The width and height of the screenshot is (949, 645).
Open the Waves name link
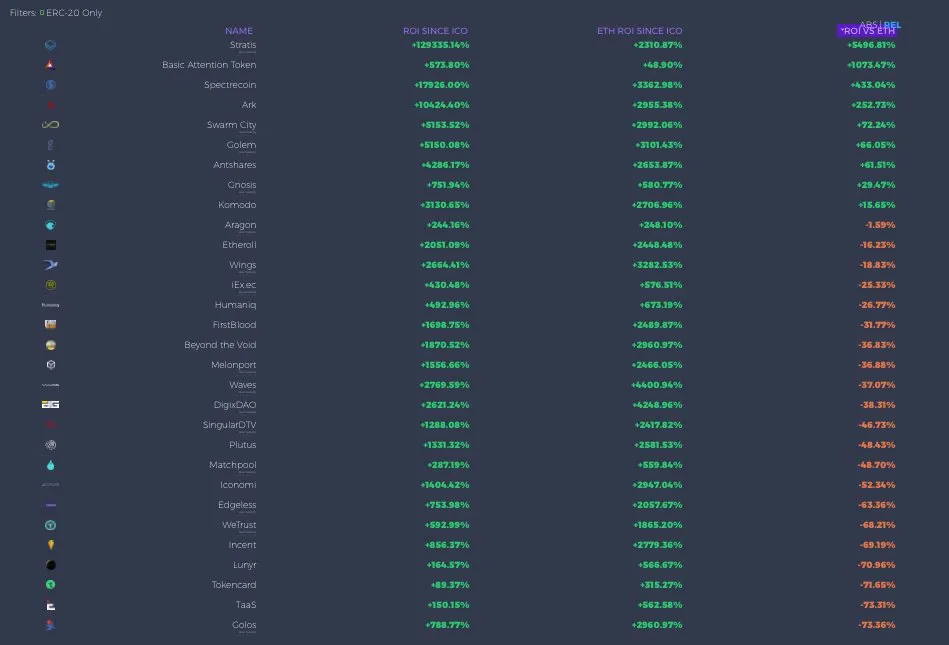coord(243,385)
